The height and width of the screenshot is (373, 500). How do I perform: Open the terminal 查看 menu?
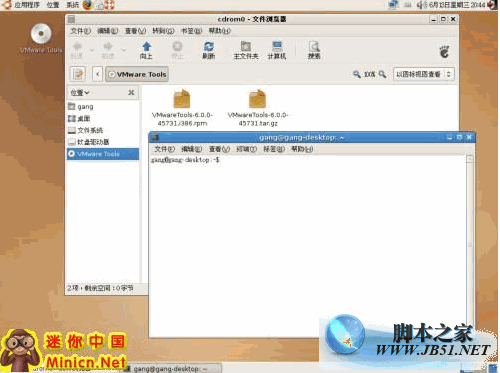219,149
